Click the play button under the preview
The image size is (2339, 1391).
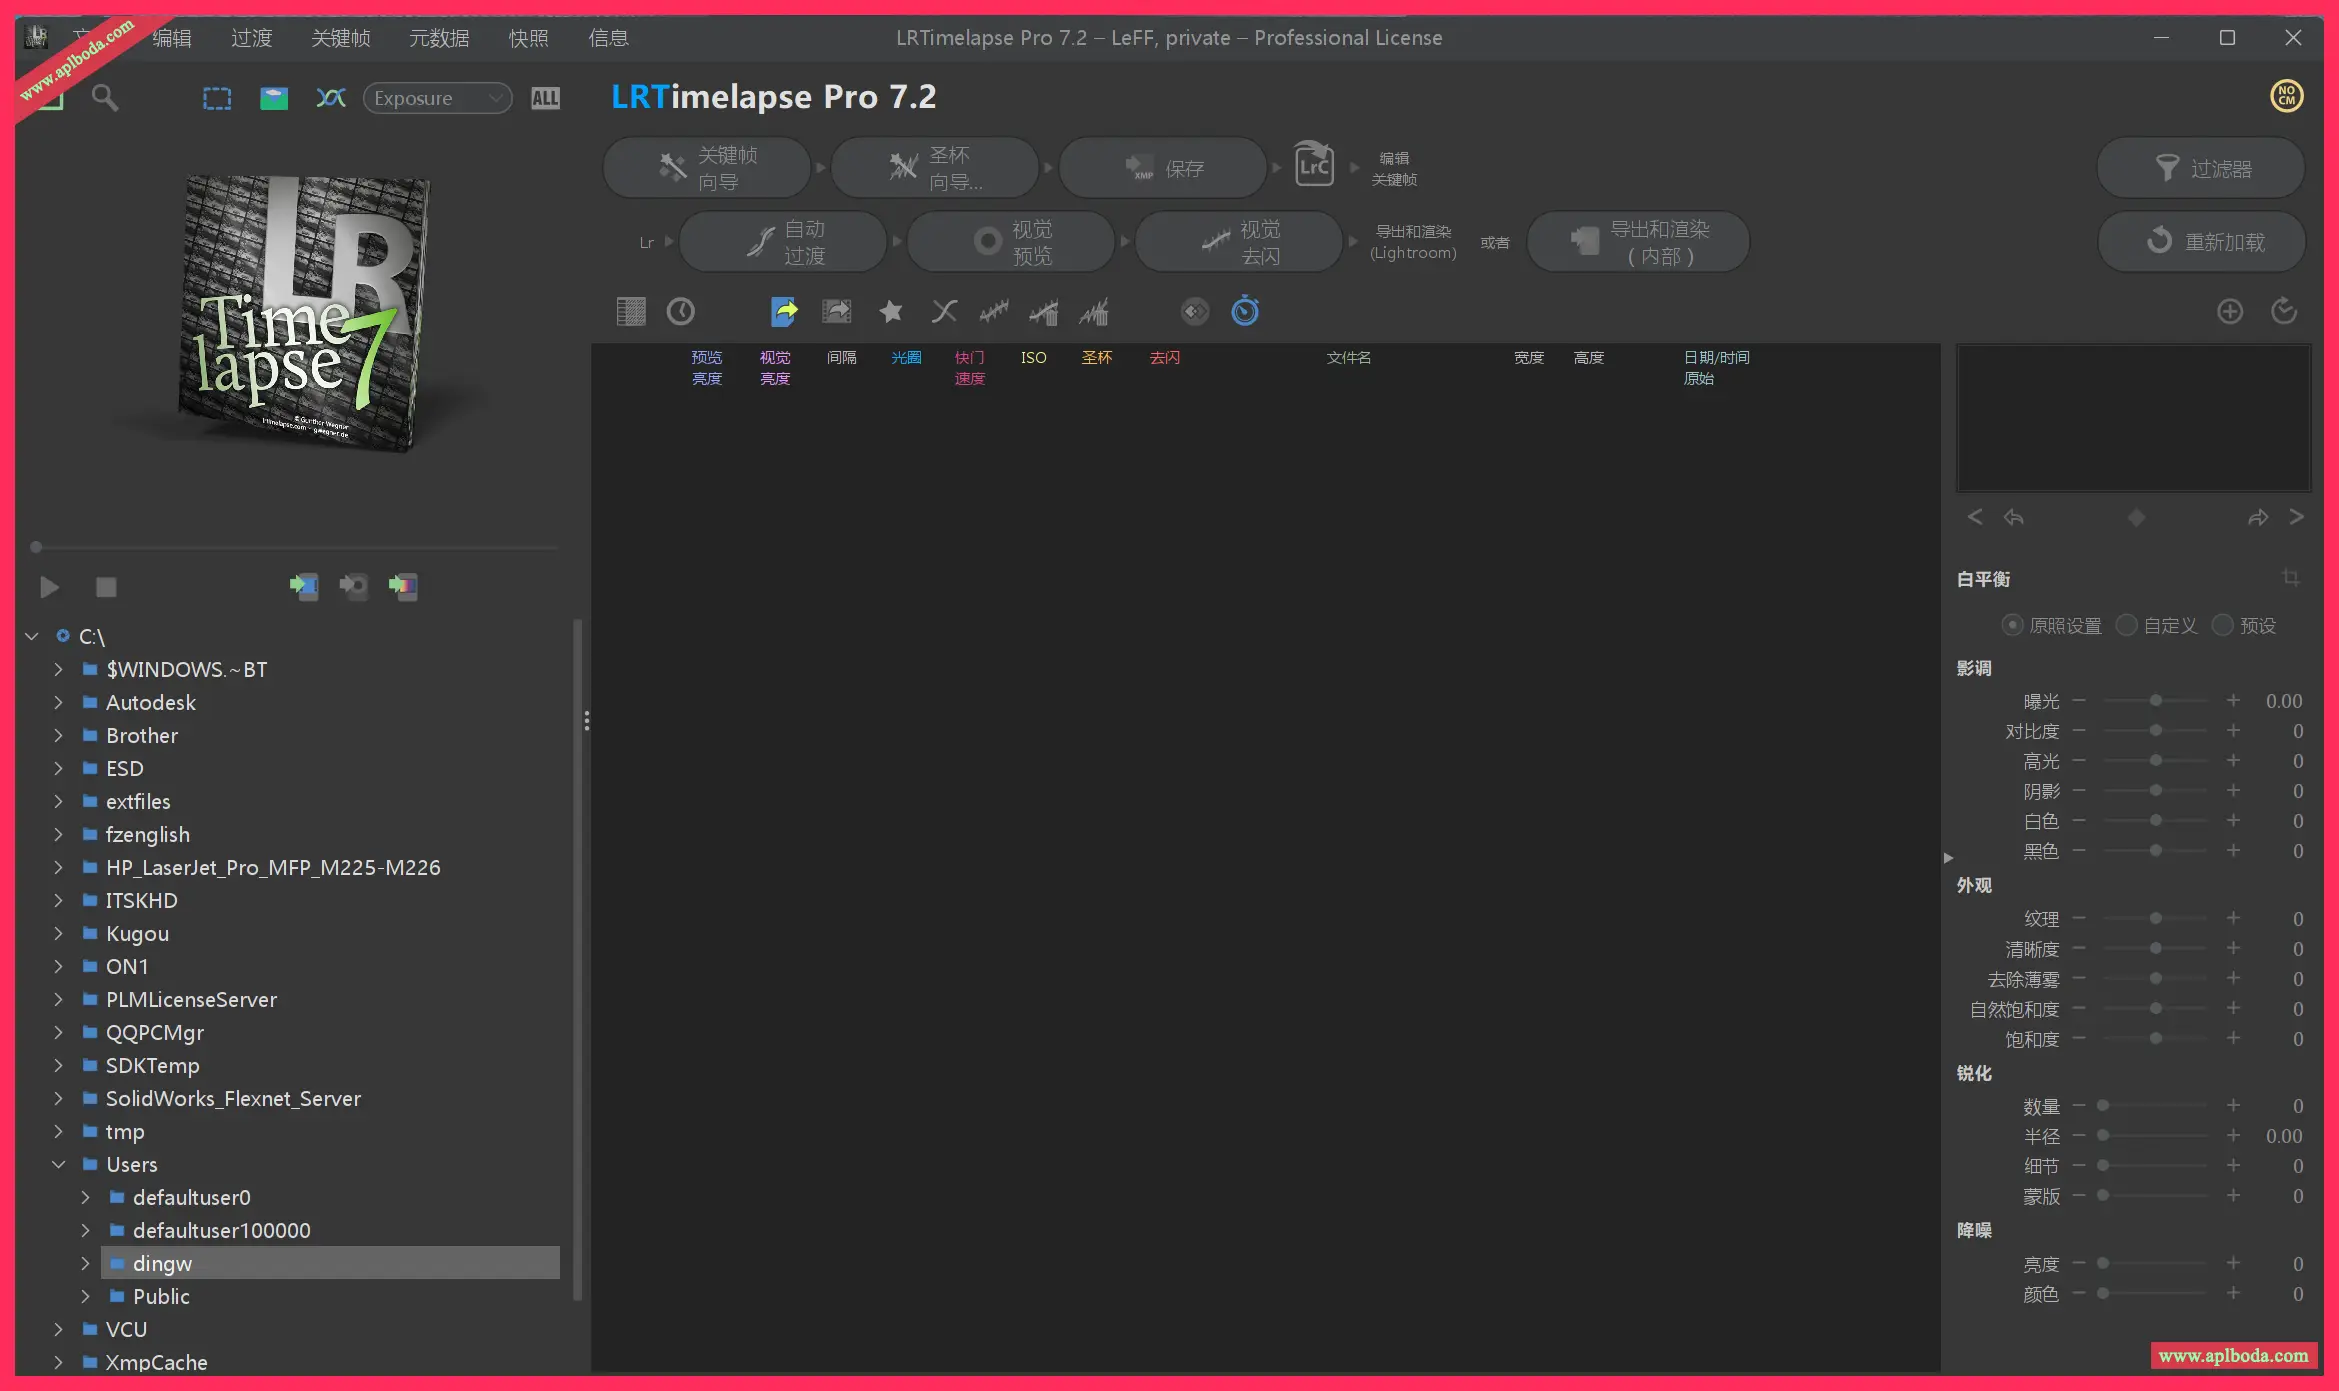point(49,587)
